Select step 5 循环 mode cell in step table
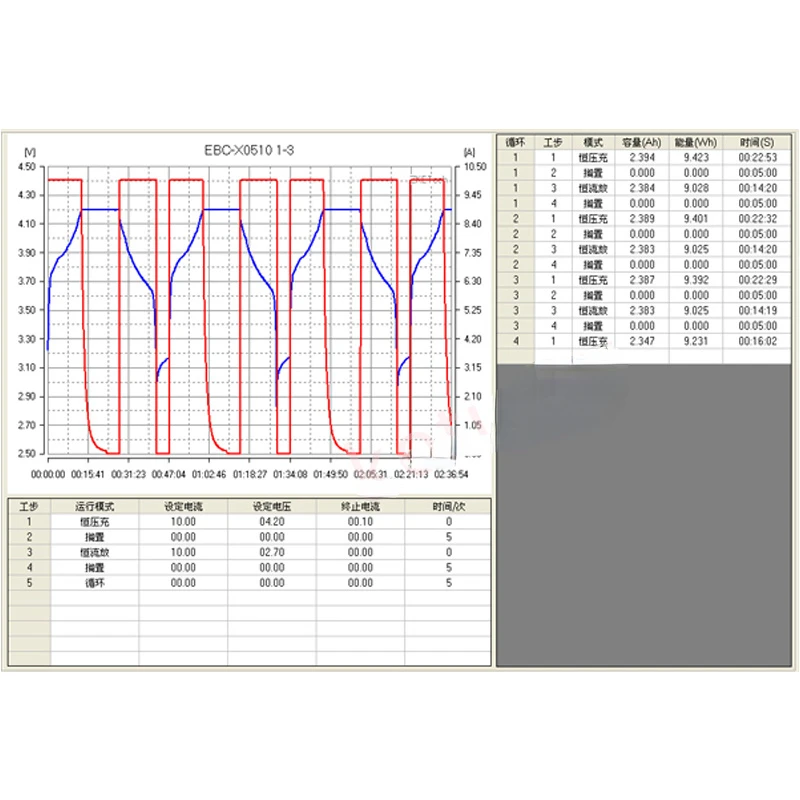The height and width of the screenshot is (800, 800). point(94,583)
